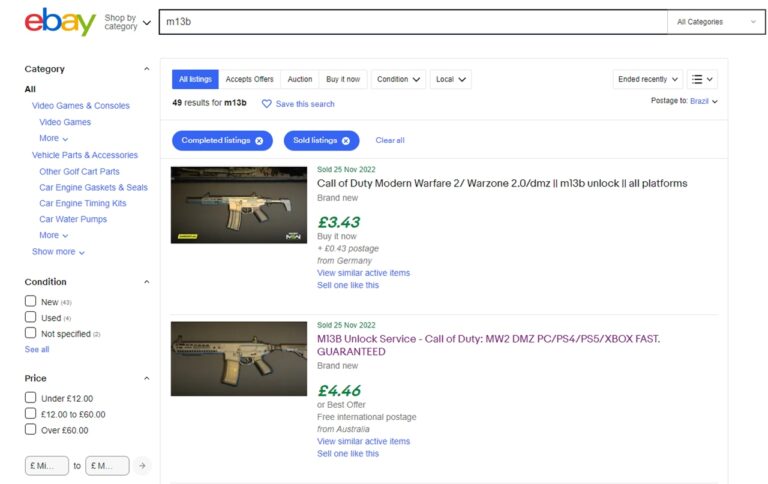768x484 pixels.
Task: Click the minimum price input field
Action: point(47,466)
